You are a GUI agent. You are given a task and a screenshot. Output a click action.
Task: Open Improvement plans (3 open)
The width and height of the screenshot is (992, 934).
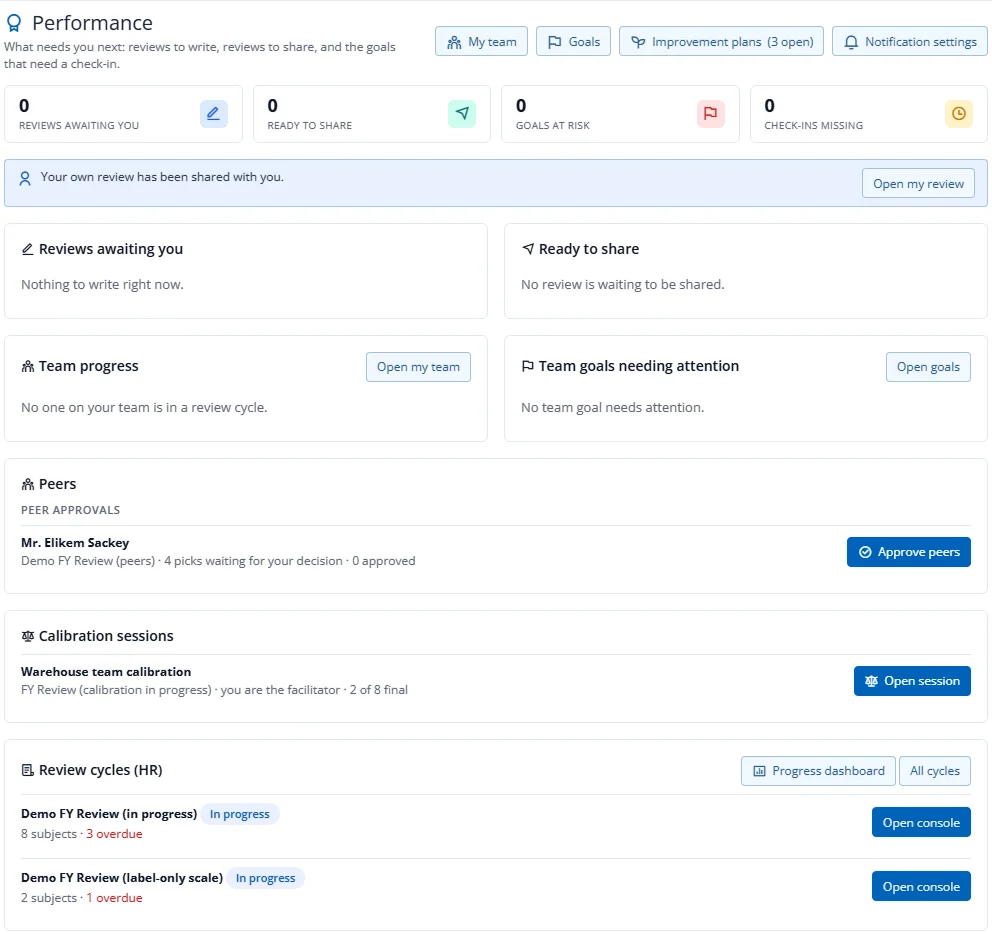[x=721, y=42]
